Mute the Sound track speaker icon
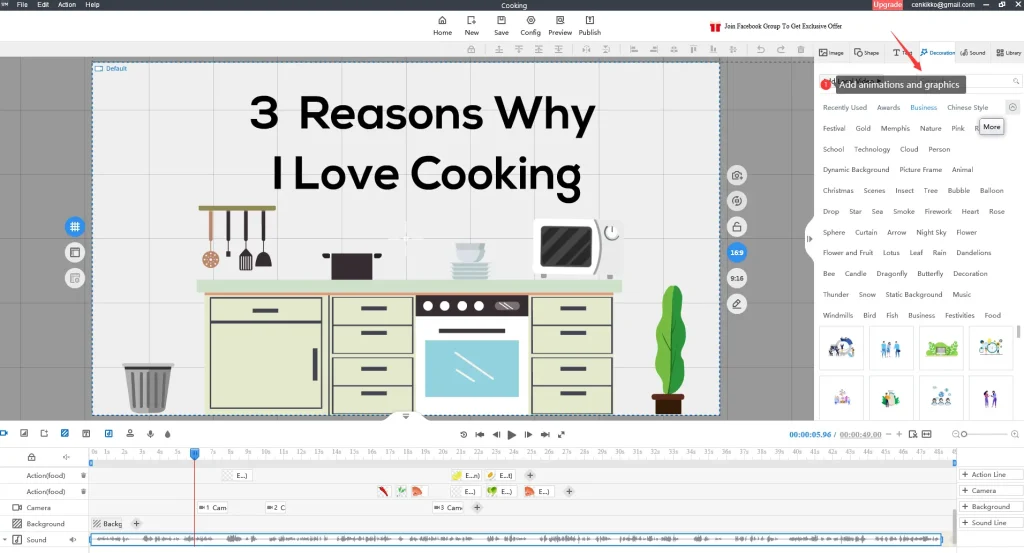Screen dimensions: 1024x553 pos(73,540)
